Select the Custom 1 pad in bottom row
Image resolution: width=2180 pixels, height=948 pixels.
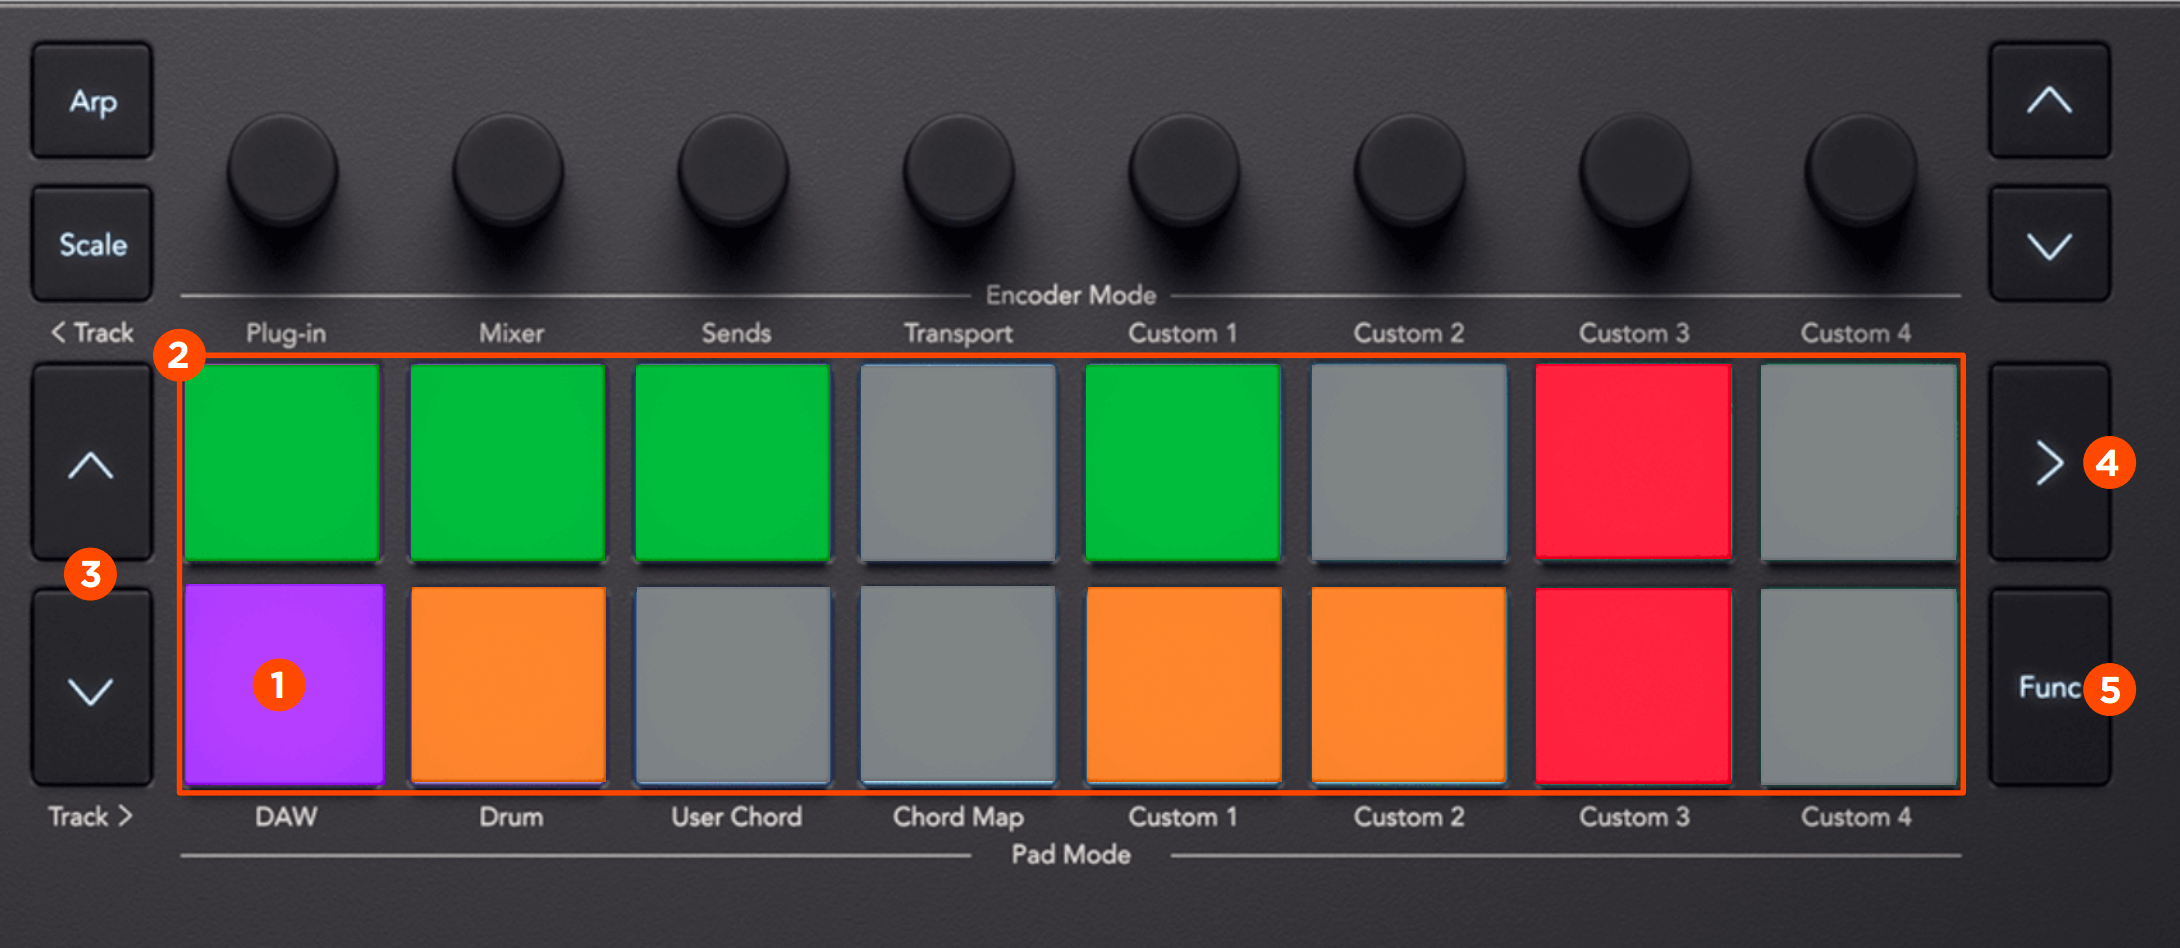1183,685
